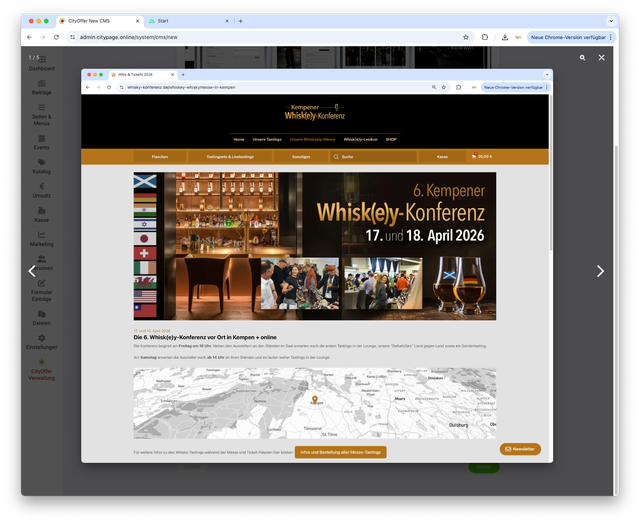Close the image lightbox overlay

coord(601,58)
